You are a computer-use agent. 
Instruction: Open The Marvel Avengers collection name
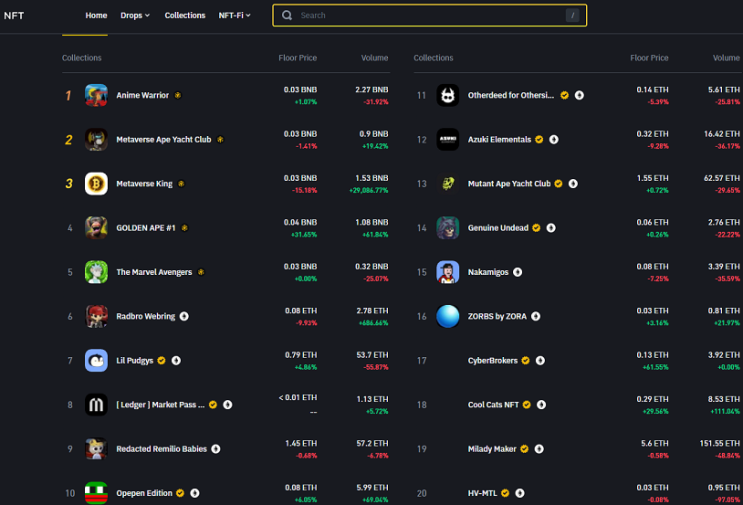click(154, 272)
